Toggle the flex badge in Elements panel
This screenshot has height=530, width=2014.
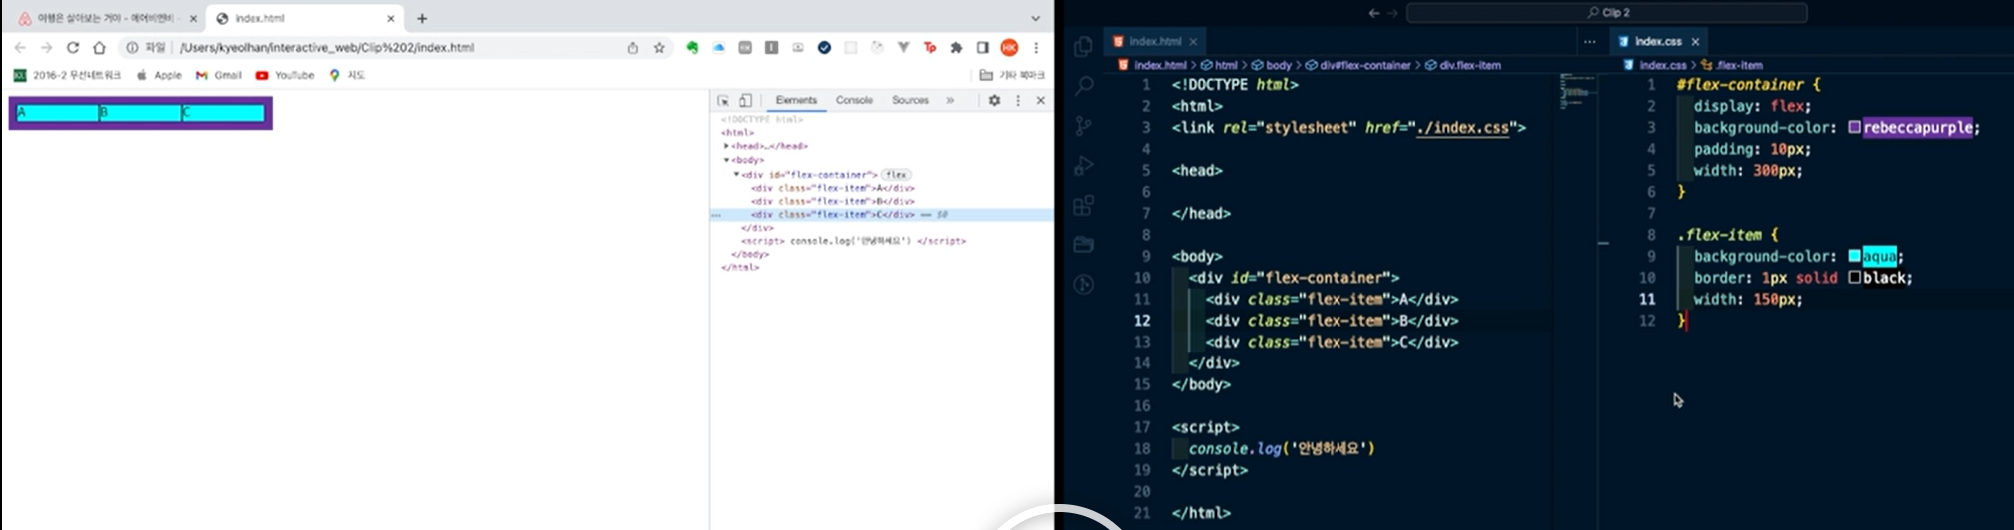pos(896,174)
